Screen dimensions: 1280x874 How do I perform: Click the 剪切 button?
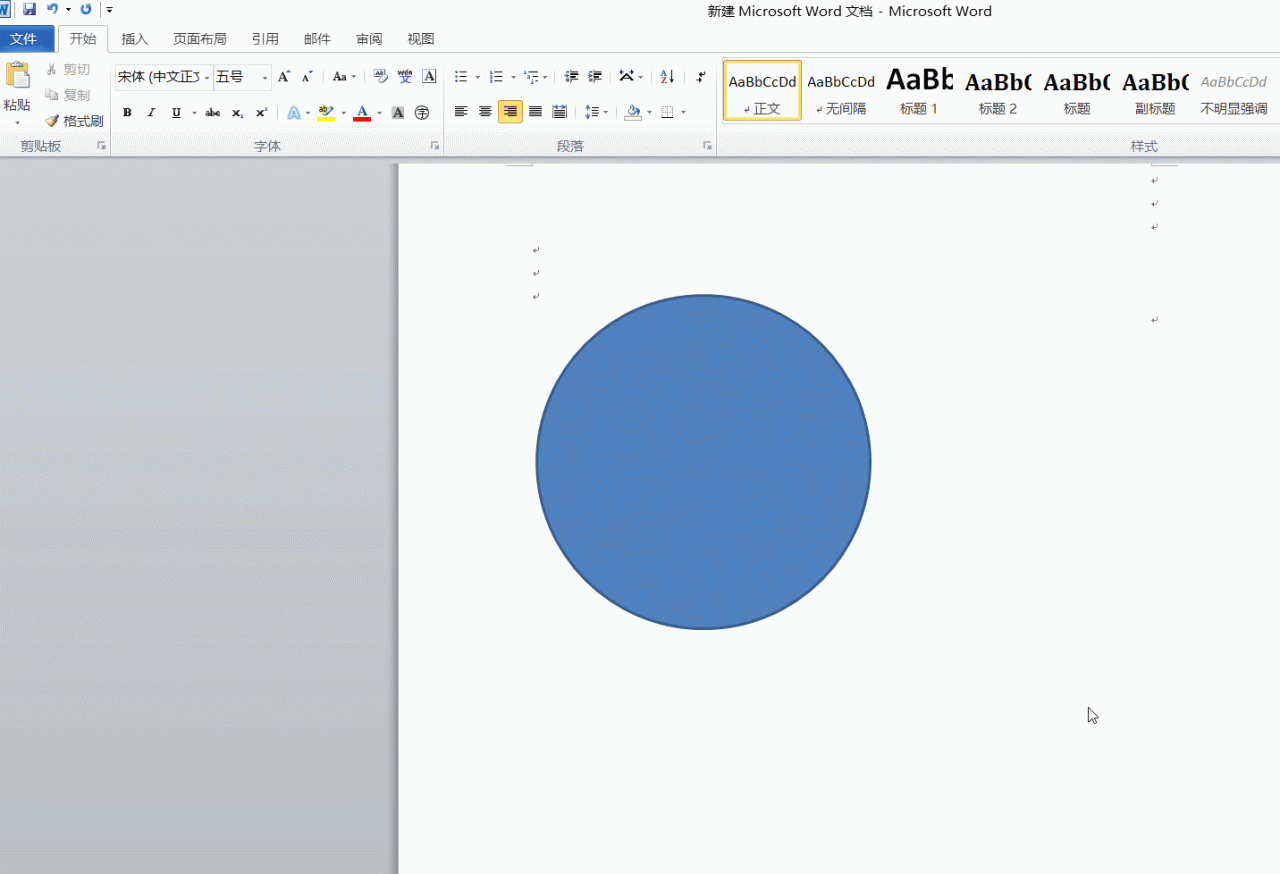[68, 69]
